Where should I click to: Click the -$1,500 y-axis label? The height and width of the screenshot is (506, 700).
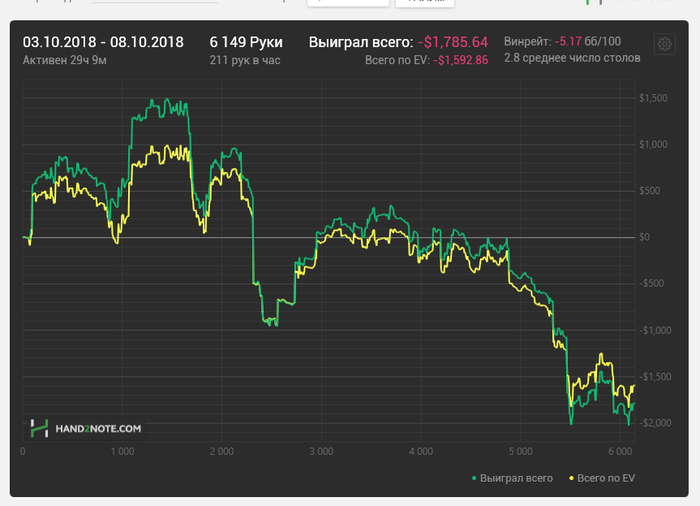pos(655,377)
